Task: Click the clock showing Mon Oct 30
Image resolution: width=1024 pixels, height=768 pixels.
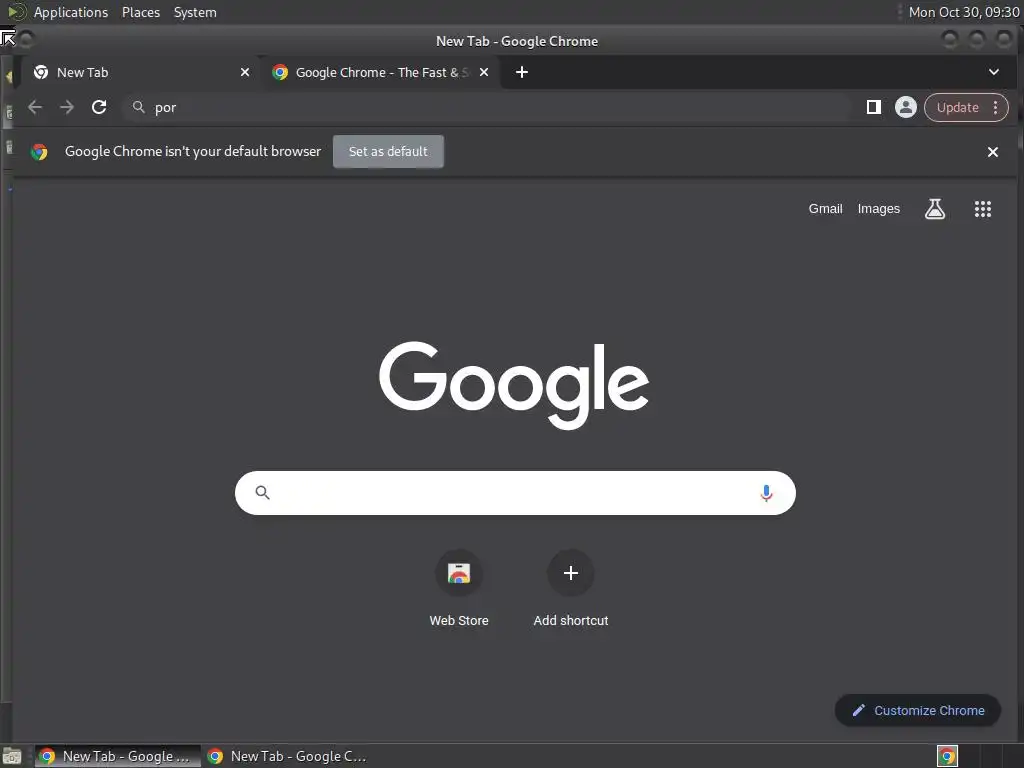Action: click(x=964, y=12)
